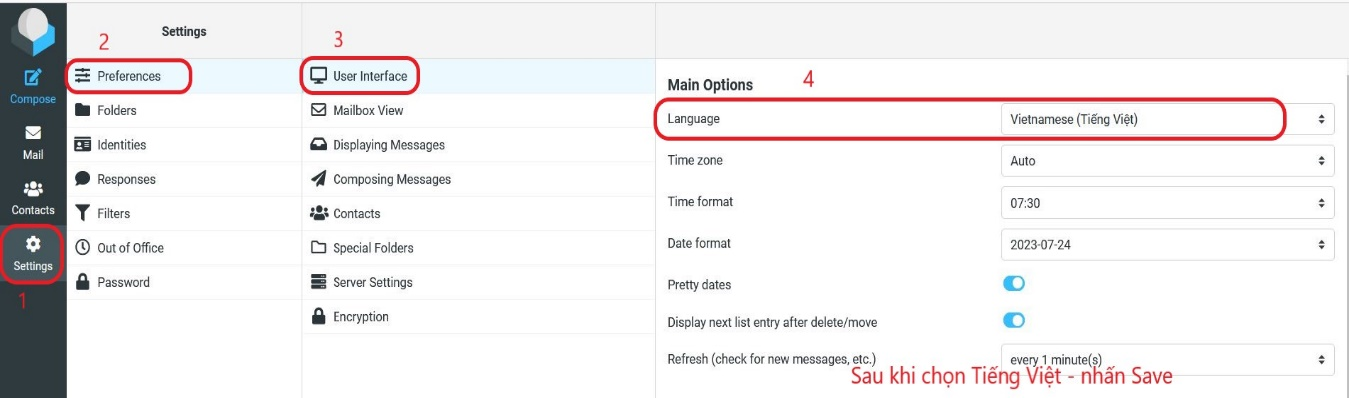Open Mail from the envelope icon
1349x398 pixels.
(x=33, y=133)
